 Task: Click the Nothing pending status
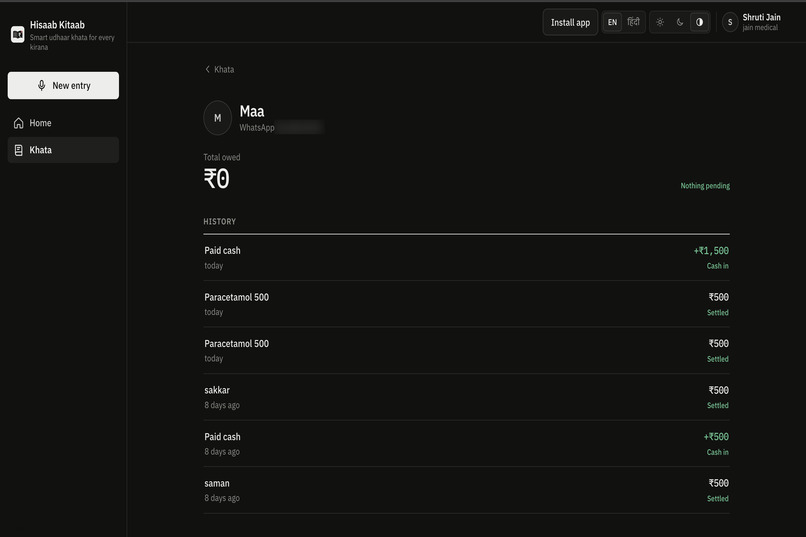pyautogui.click(x=705, y=186)
